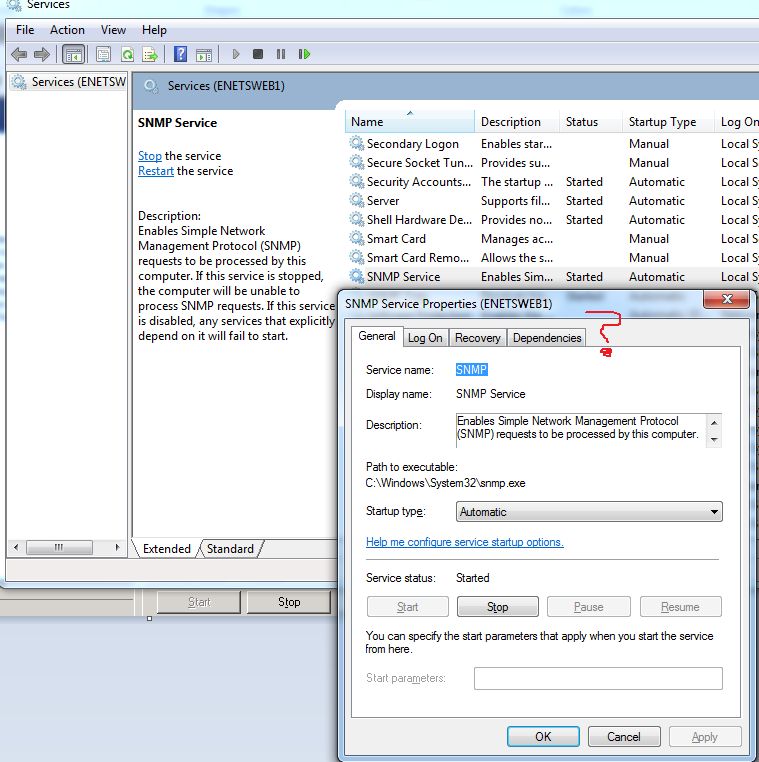Viewport: 759px width, 762px height.
Task: Click the Cancel button
Action: [624, 737]
